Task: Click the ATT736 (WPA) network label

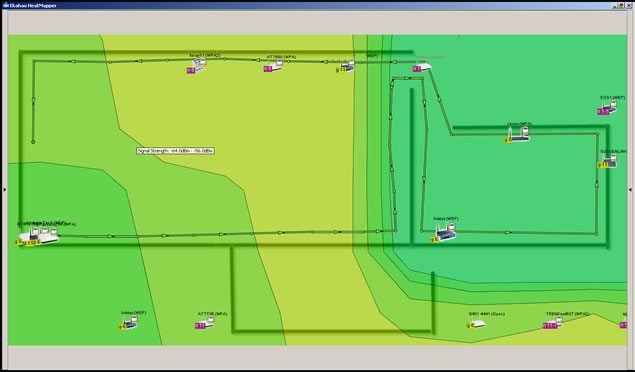Action: [213, 314]
